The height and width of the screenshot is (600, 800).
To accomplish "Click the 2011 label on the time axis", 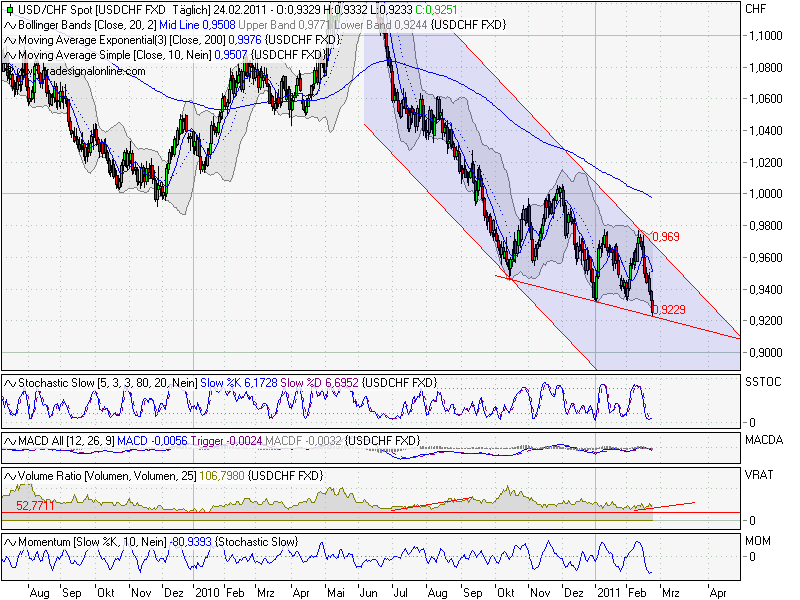I will (609, 592).
